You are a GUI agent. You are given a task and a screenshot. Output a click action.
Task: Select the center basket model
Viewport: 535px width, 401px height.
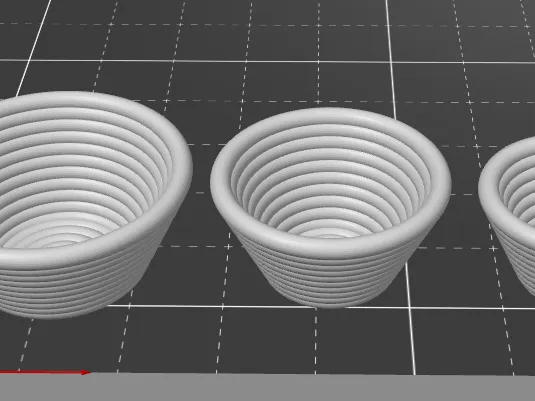tap(331, 208)
